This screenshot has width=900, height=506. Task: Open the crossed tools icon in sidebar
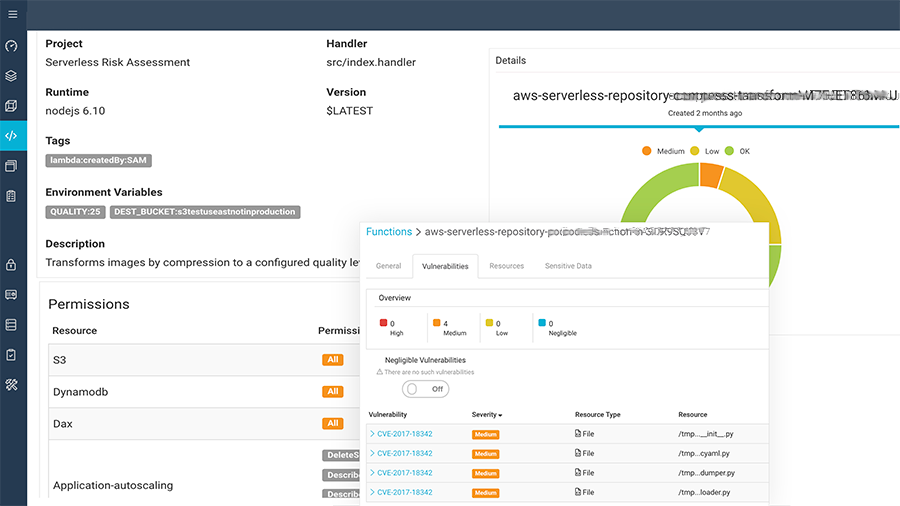pyautogui.click(x=11, y=384)
